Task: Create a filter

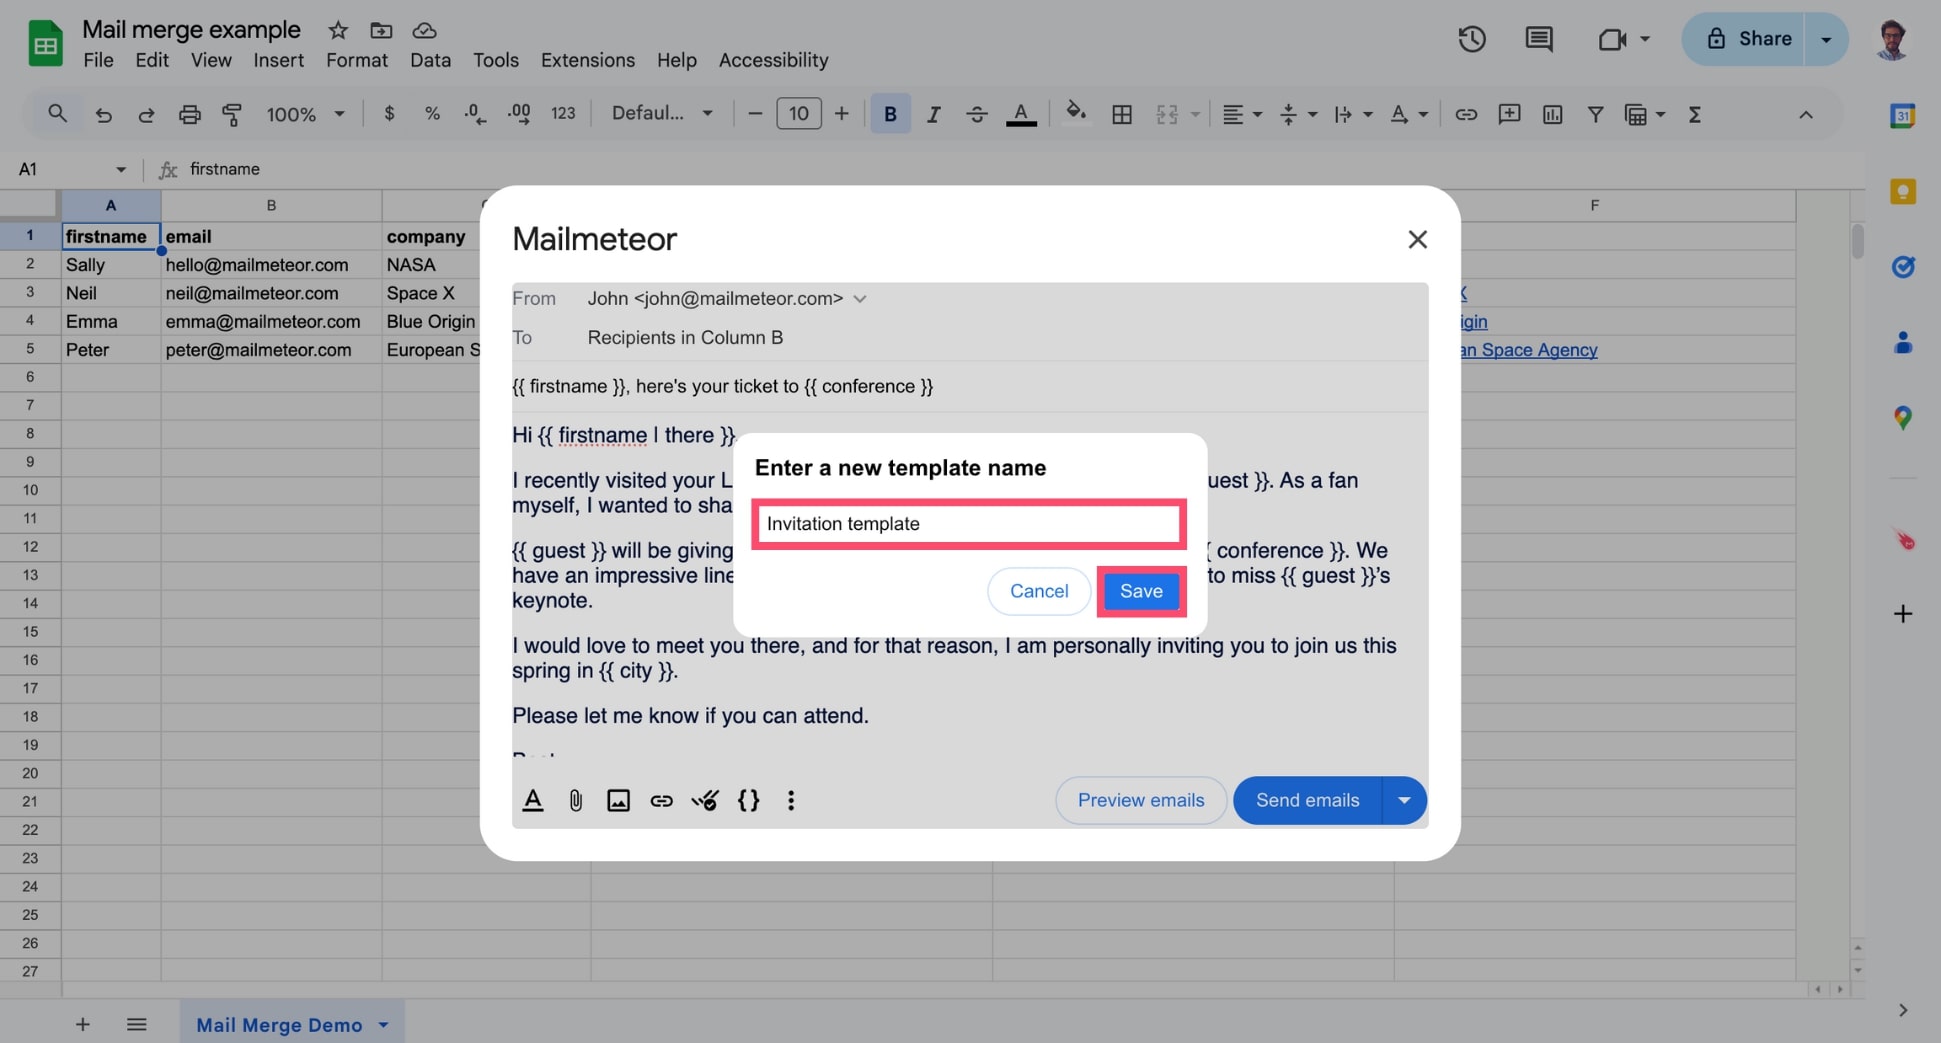Action: [1595, 114]
